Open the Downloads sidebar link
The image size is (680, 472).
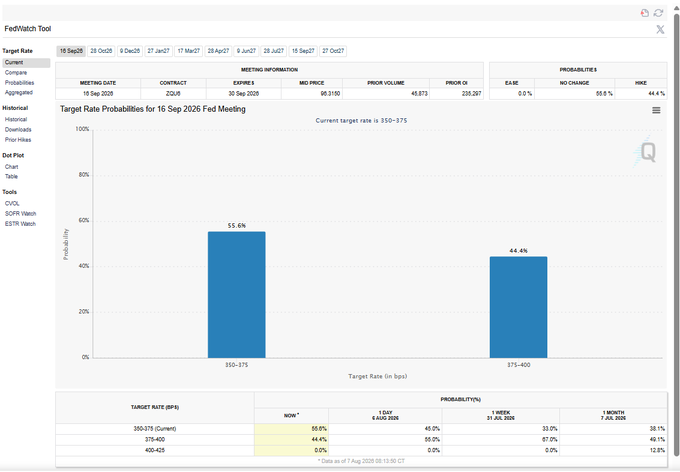(x=18, y=129)
